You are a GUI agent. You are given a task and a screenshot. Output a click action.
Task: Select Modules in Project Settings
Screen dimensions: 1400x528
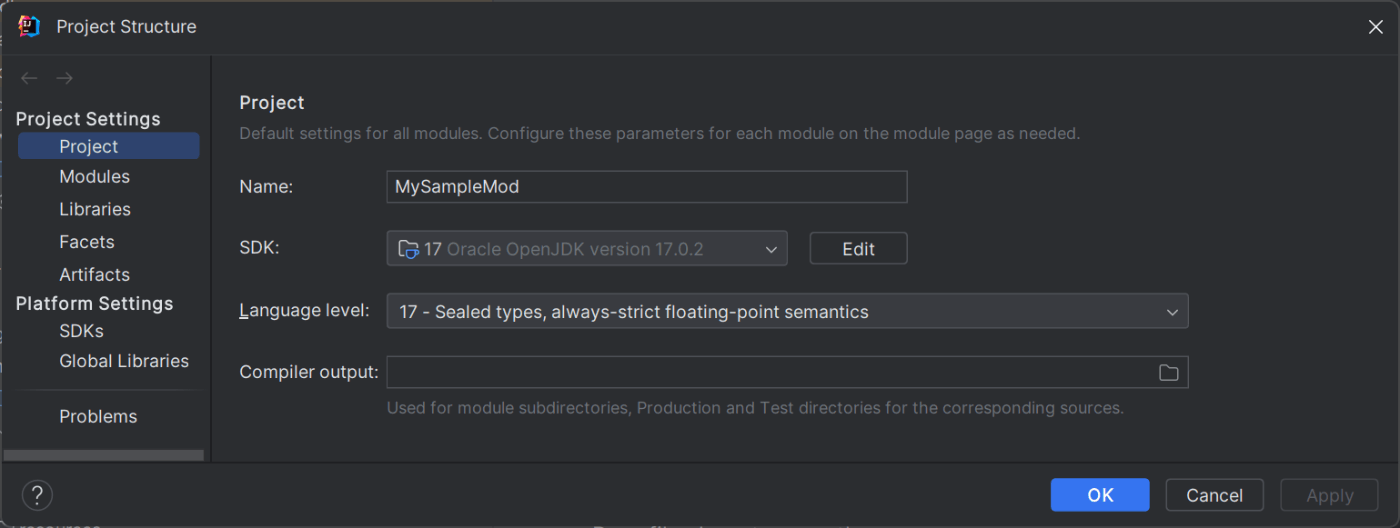coord(94,176)
